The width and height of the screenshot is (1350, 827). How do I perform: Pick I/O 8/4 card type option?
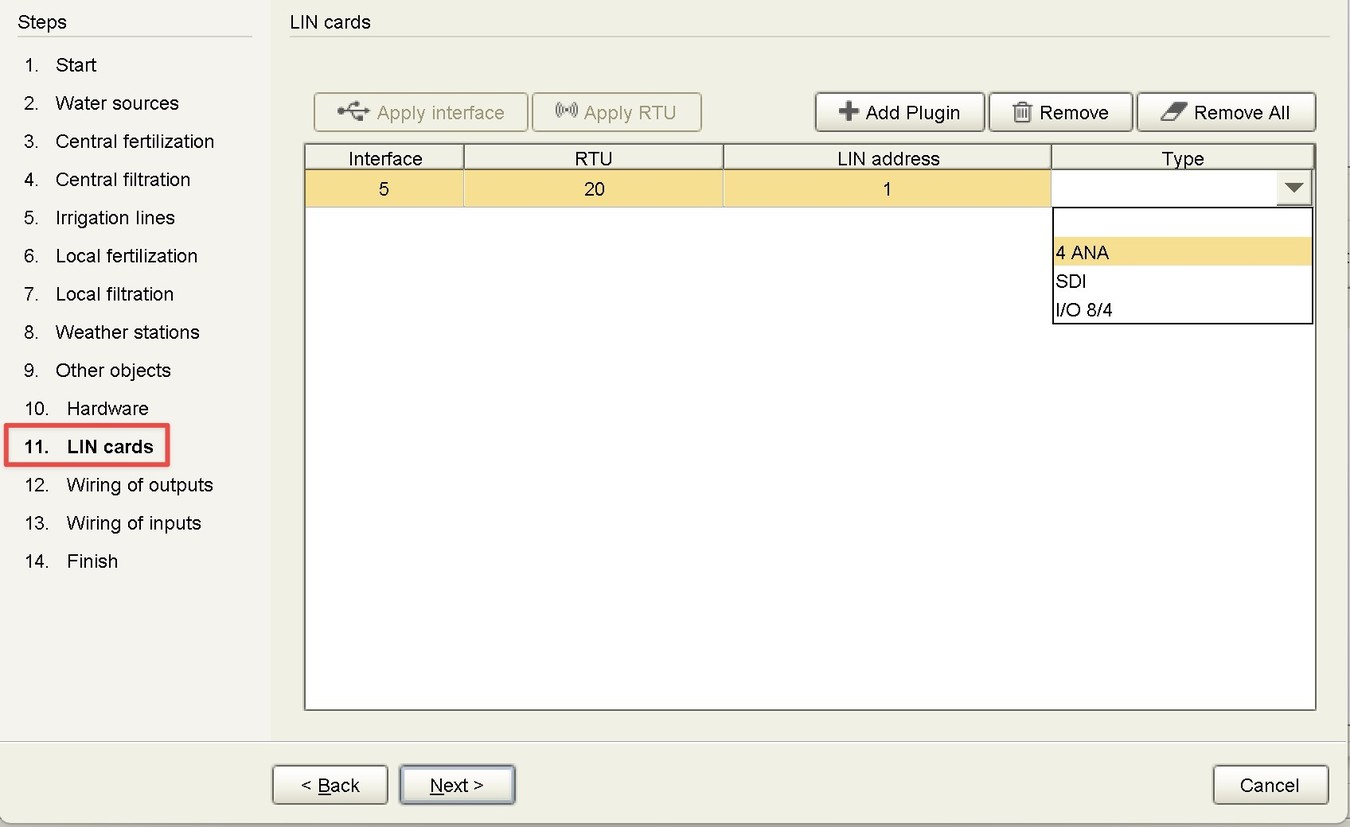coord(1182,310)
